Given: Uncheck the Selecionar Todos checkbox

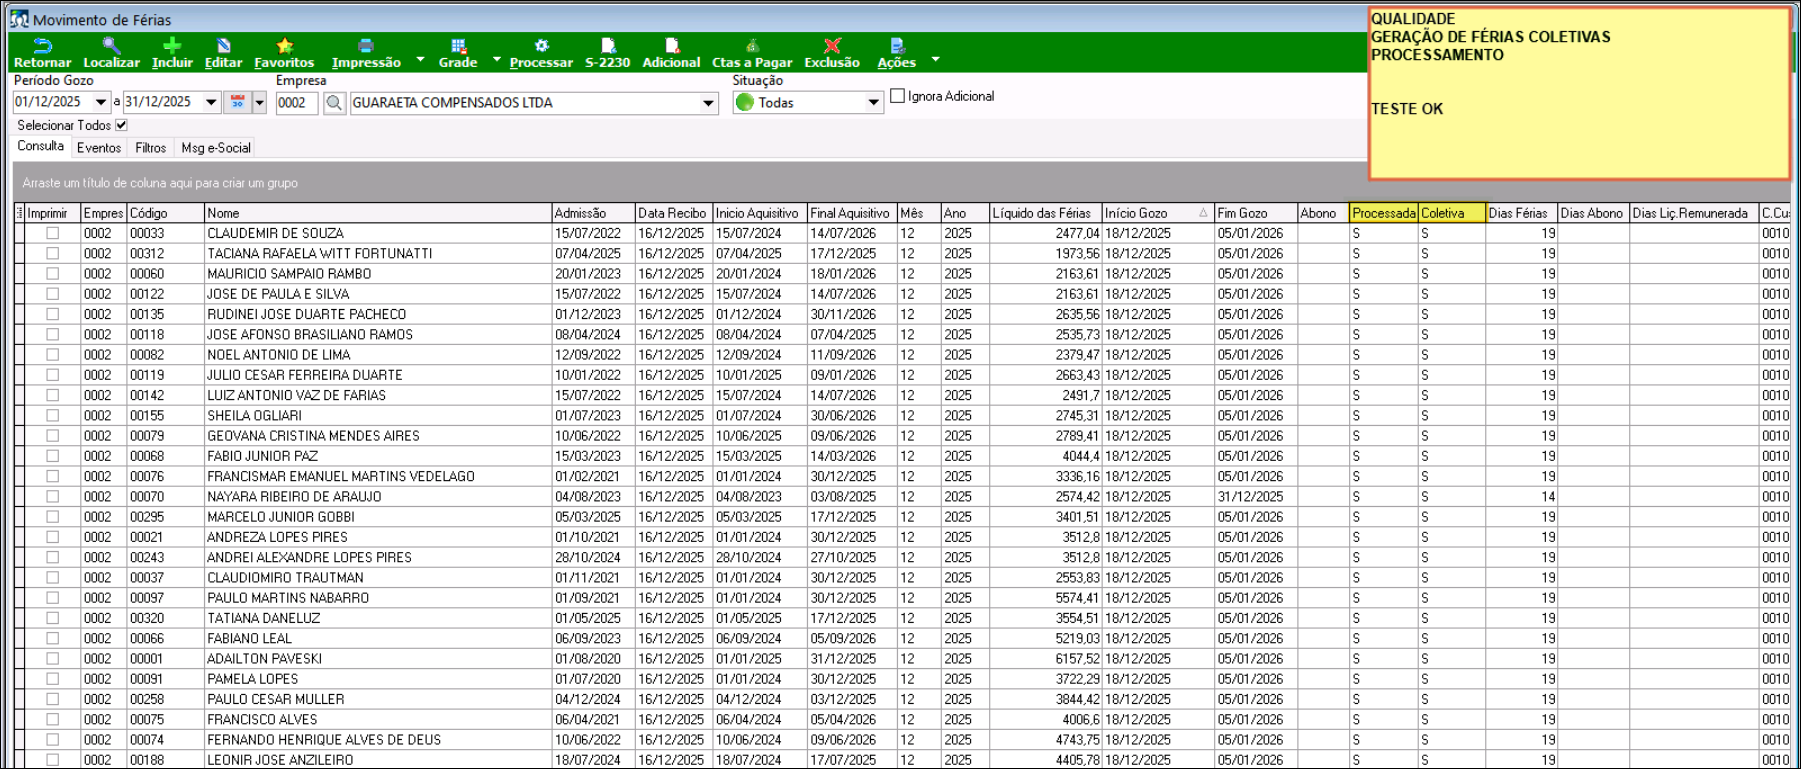Looking at the screenshot, I should (121, 125).
